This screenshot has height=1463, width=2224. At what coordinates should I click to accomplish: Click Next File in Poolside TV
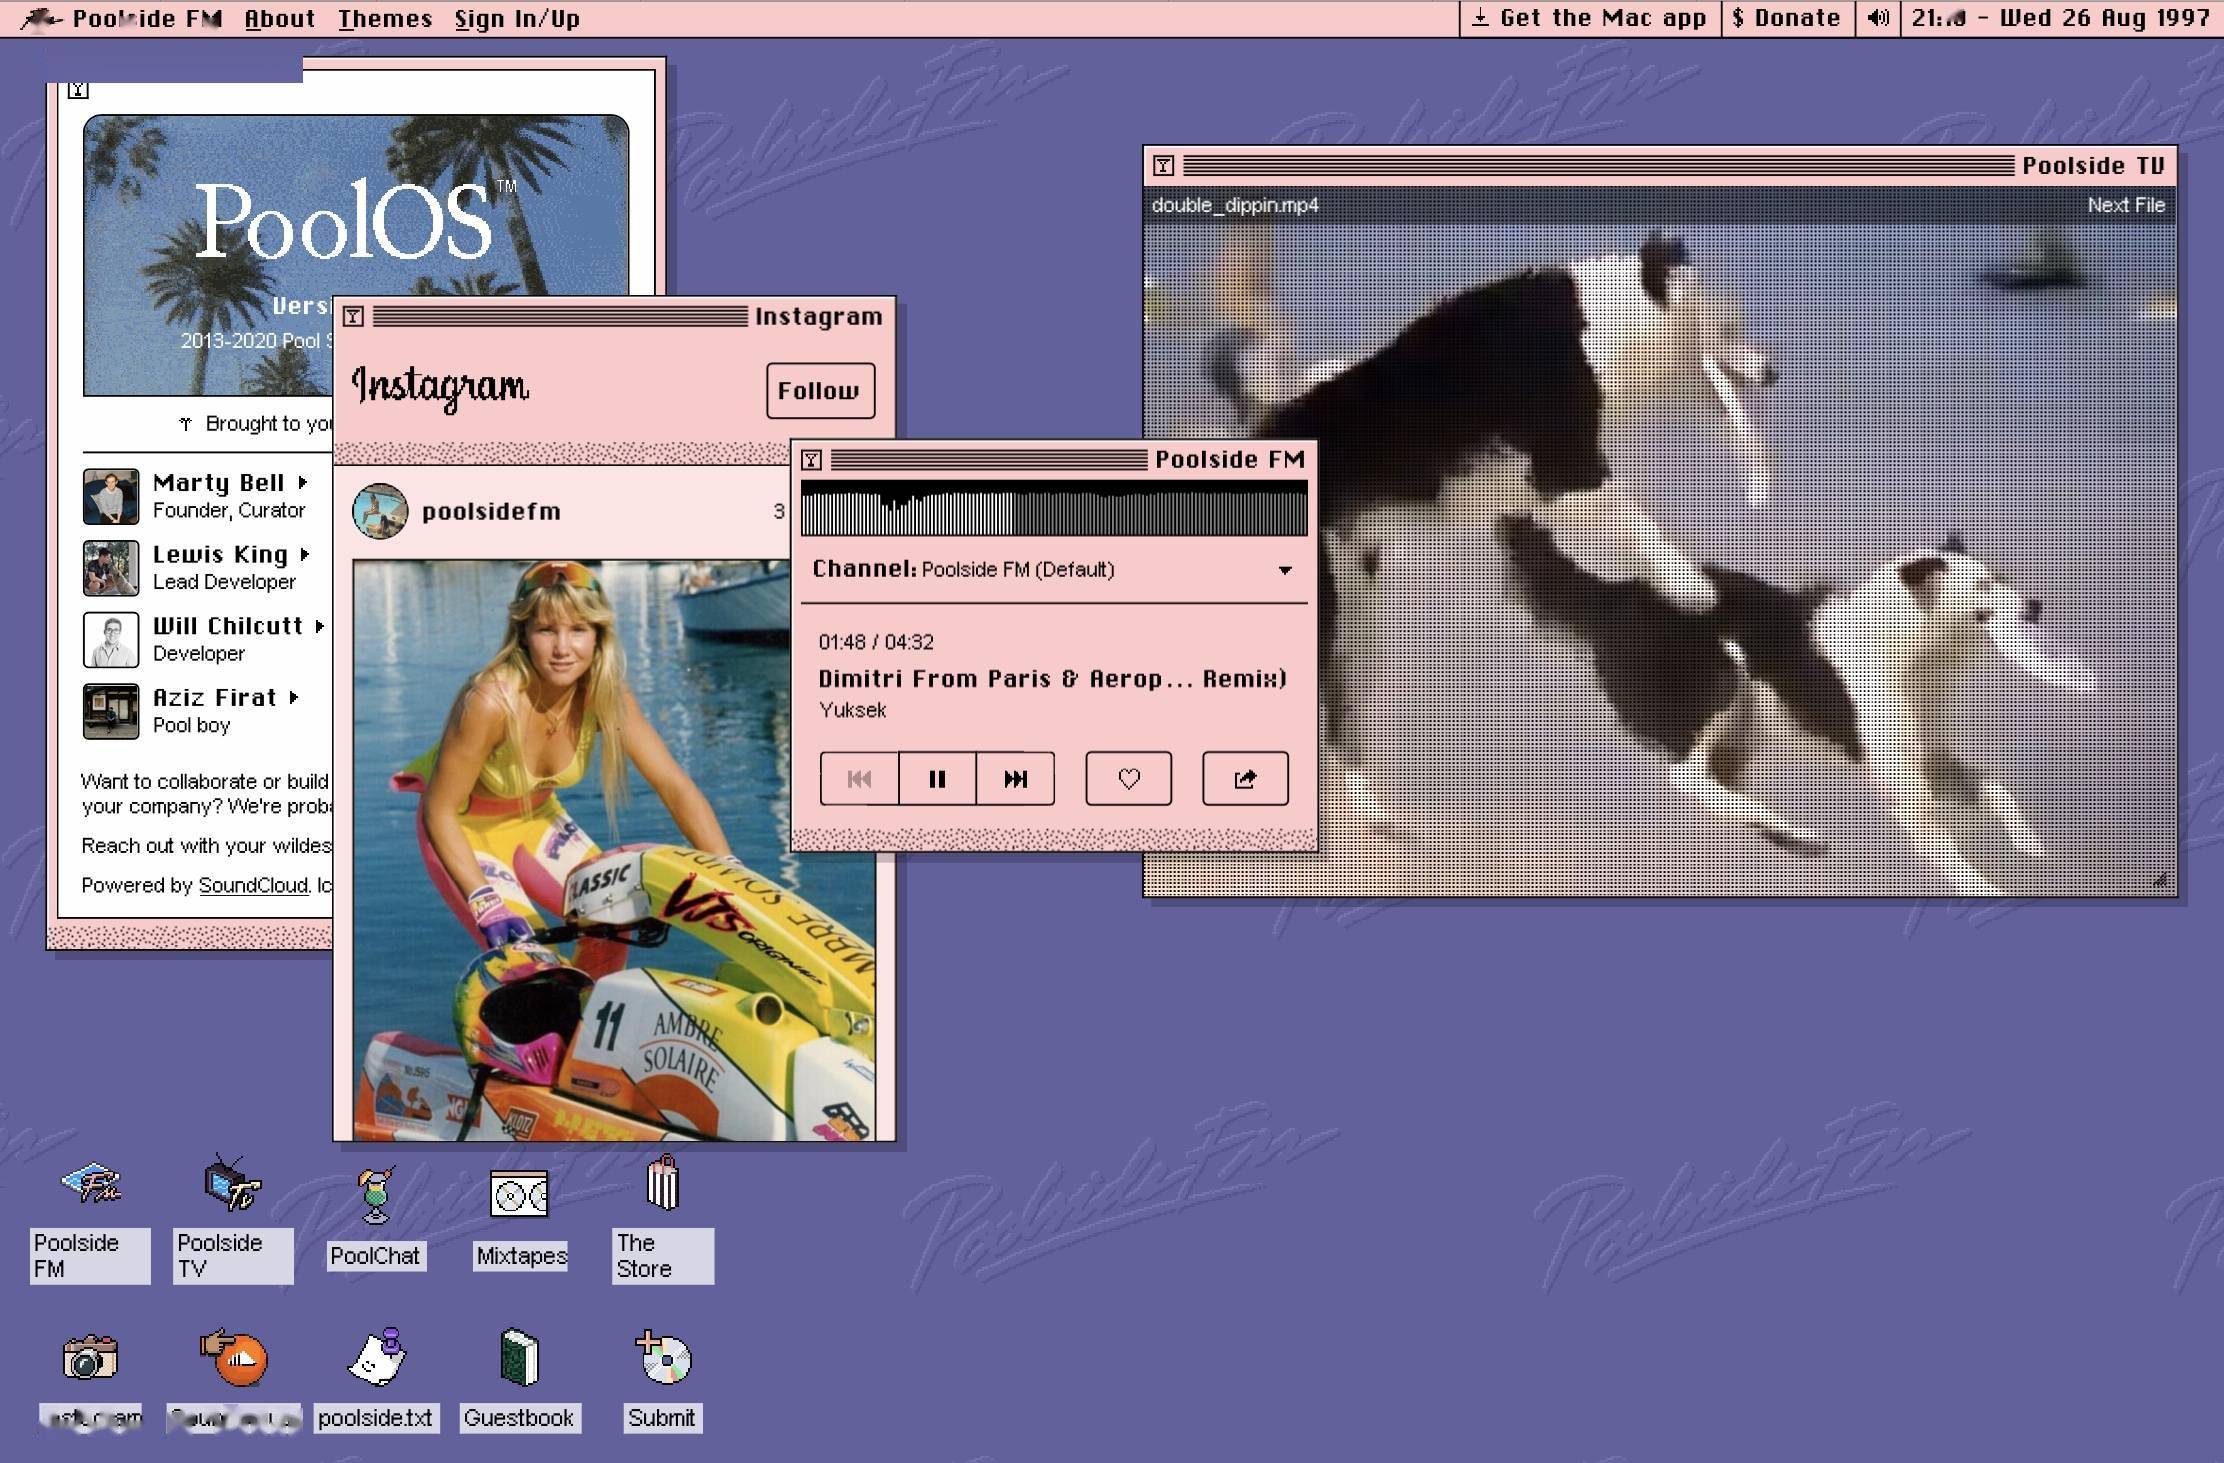[x=2125, y=205]
